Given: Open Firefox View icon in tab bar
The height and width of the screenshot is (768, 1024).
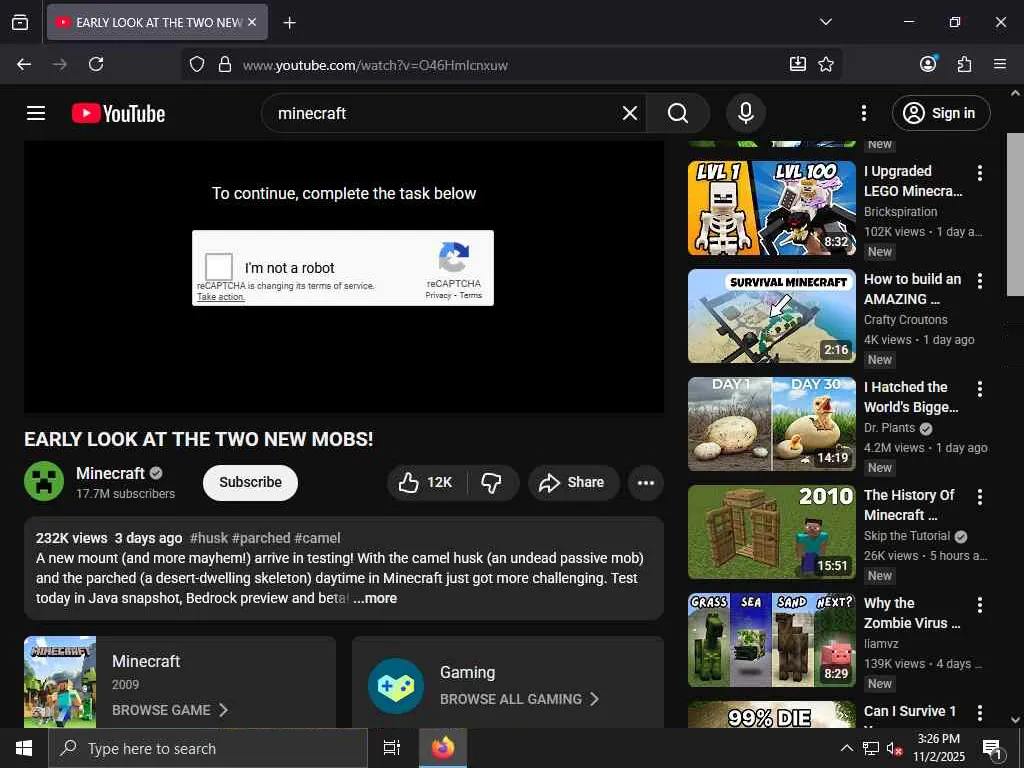Looking at the screenshot, I should [20, 22].
